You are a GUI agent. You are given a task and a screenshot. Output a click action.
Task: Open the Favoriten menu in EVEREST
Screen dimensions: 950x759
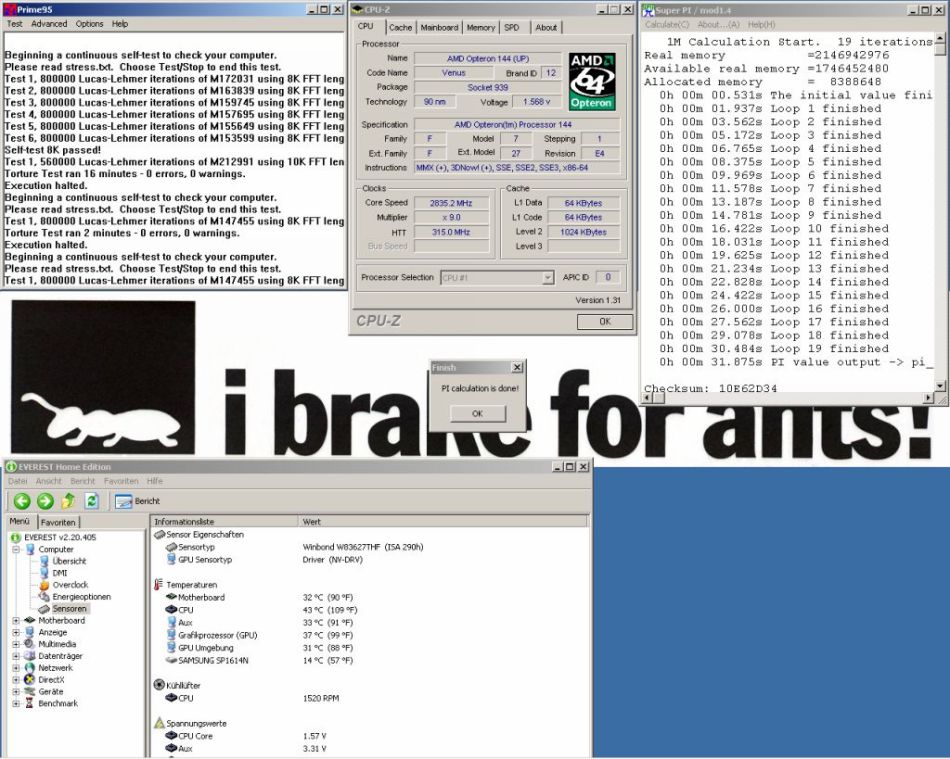pyautogui.click(x=121, y=481)
